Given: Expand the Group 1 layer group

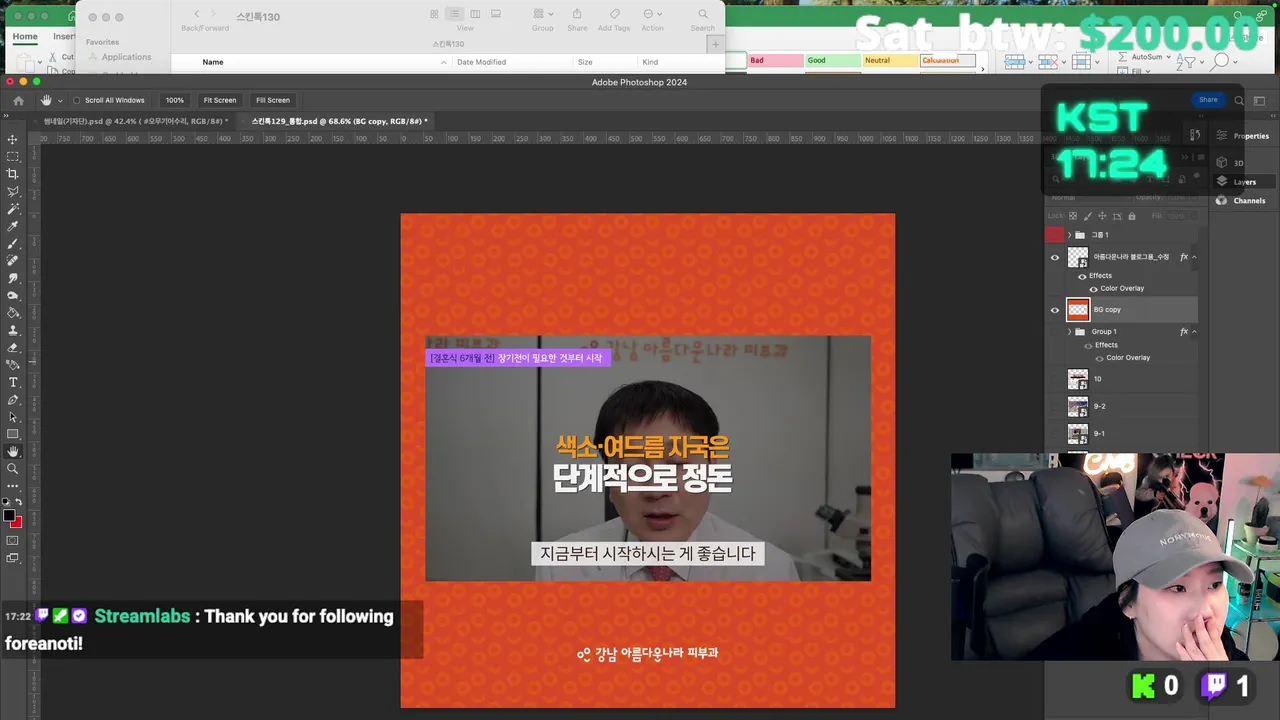Looking at the screenshot, I should pos(1069,332).
